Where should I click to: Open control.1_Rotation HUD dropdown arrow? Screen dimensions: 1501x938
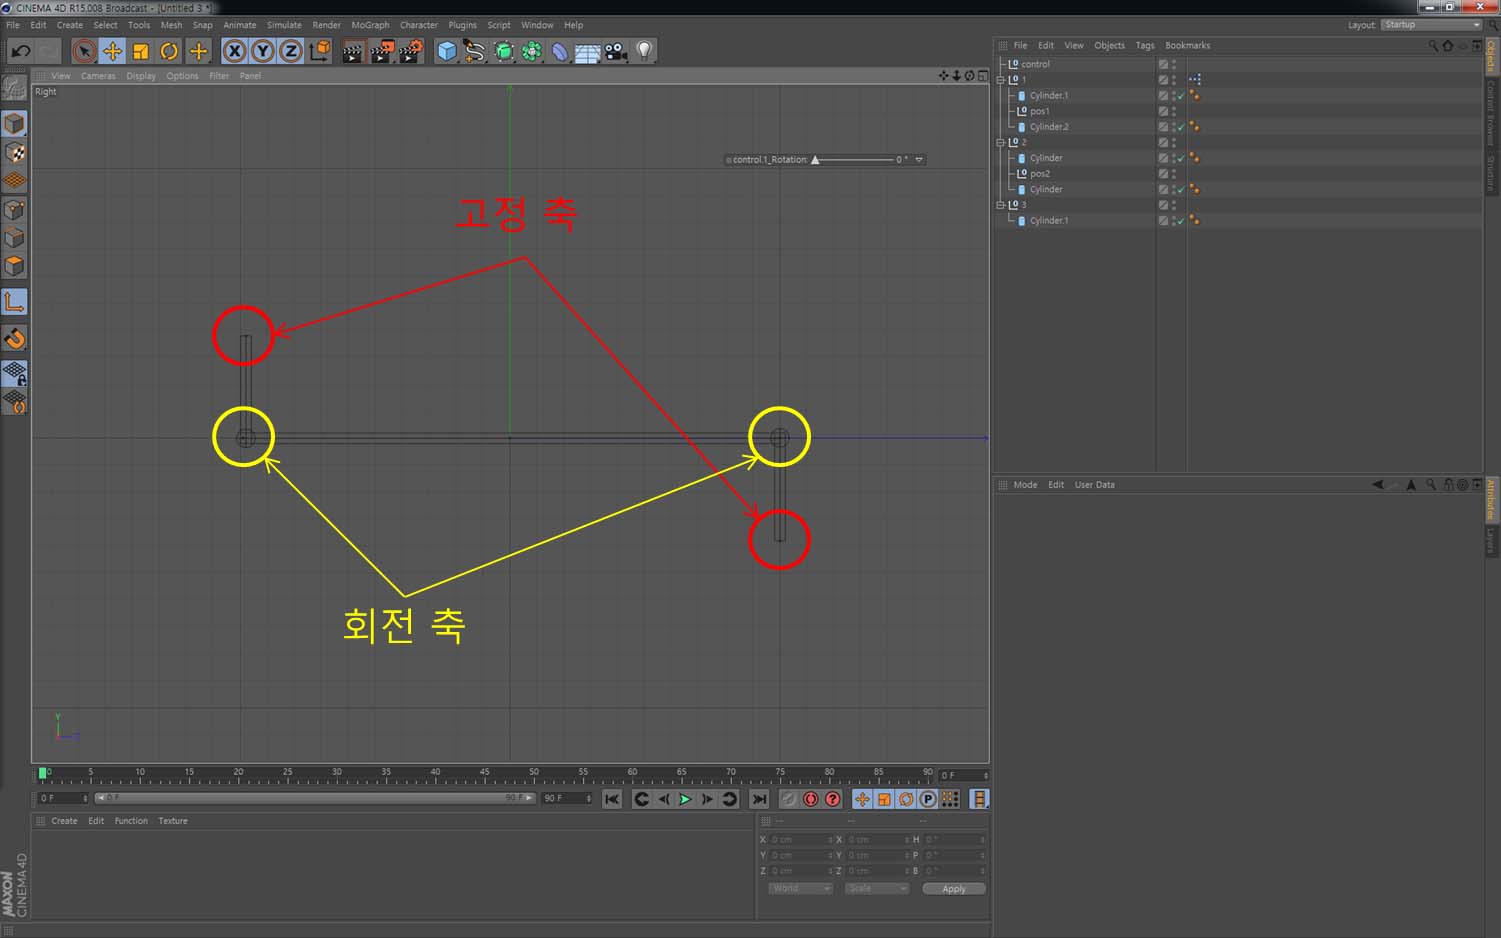click(919, 160)
